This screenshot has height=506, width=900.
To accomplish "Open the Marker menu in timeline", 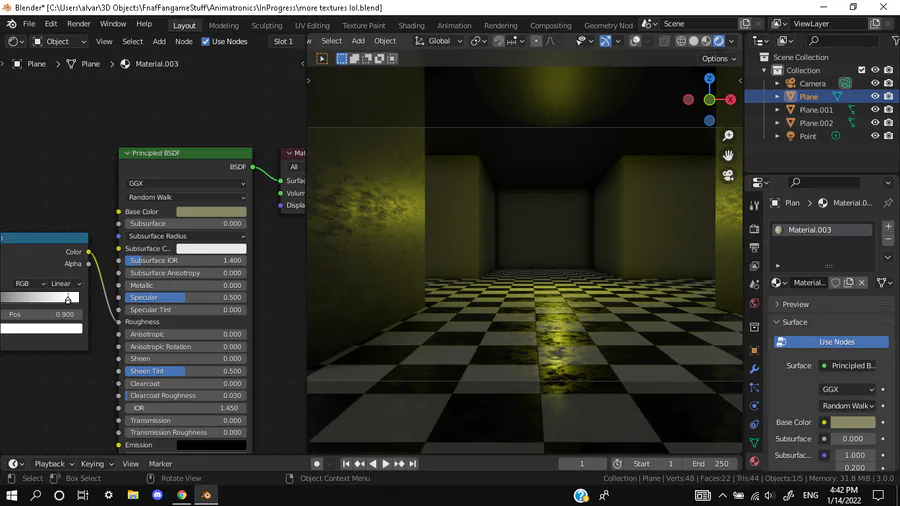I will 160,464.
